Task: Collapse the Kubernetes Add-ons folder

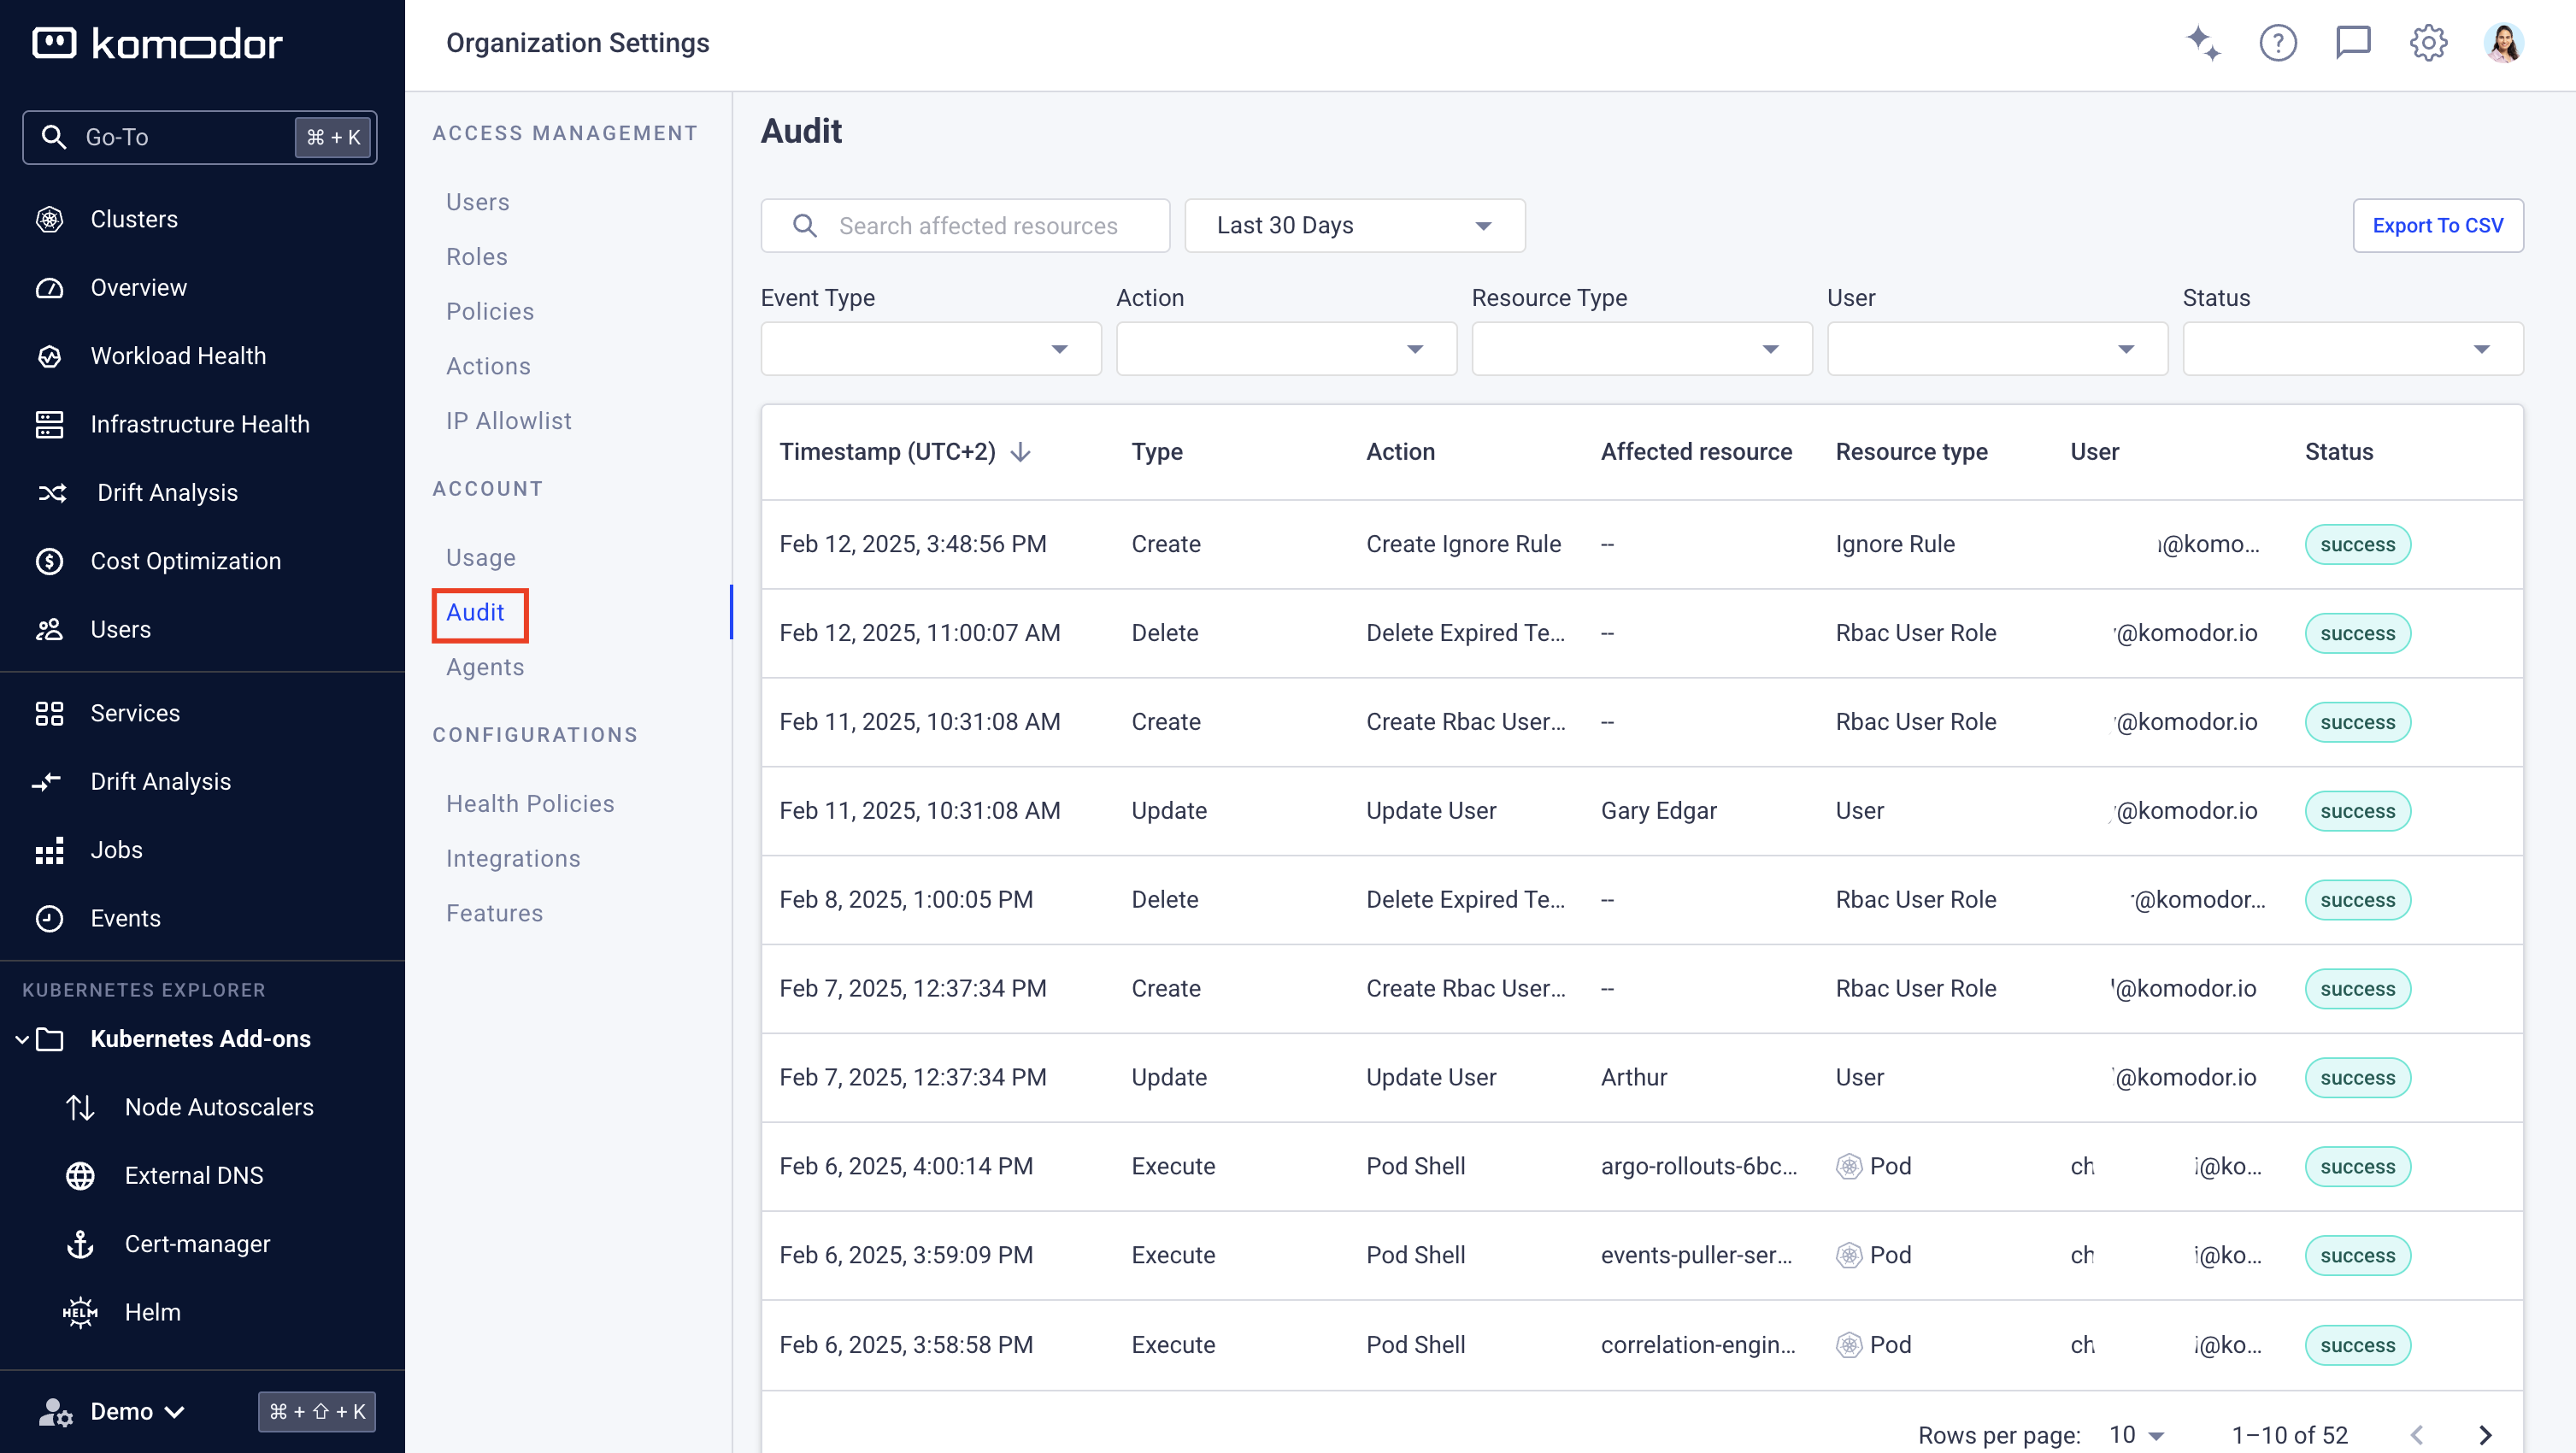Action: pyautogui.click(x=22, y=1039)
